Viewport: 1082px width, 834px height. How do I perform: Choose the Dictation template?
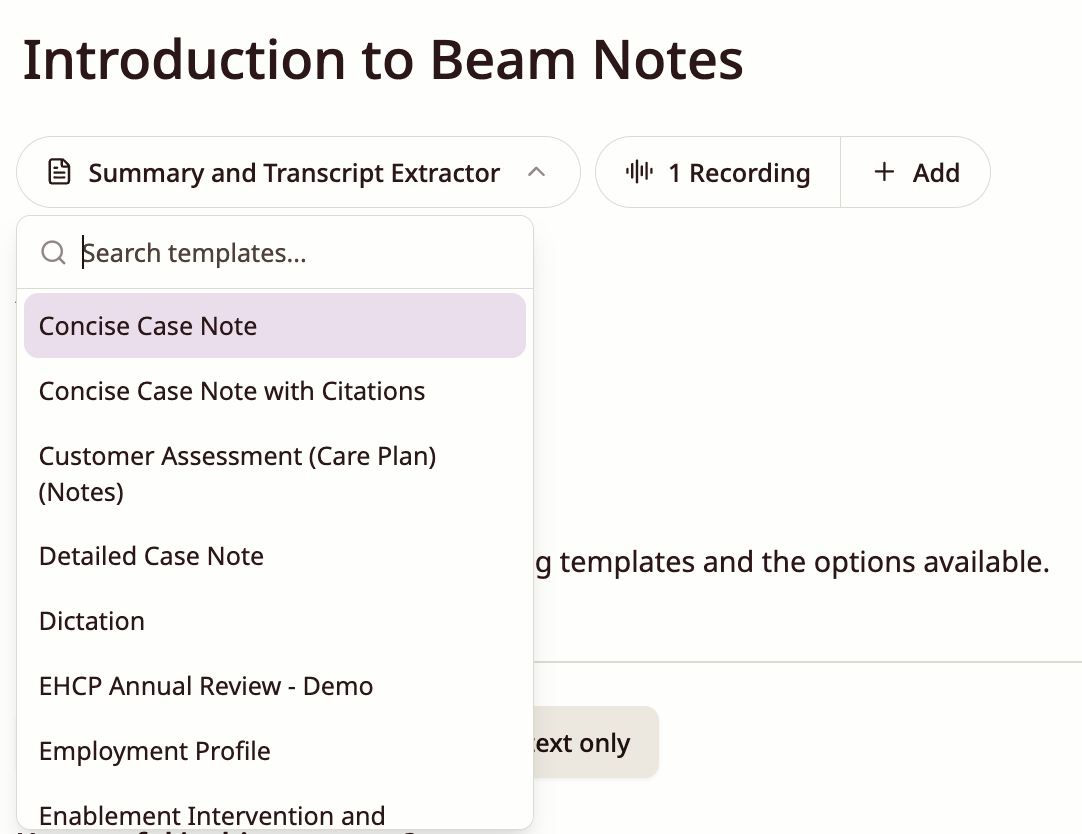pyautogui.click(x=275, y=621)
